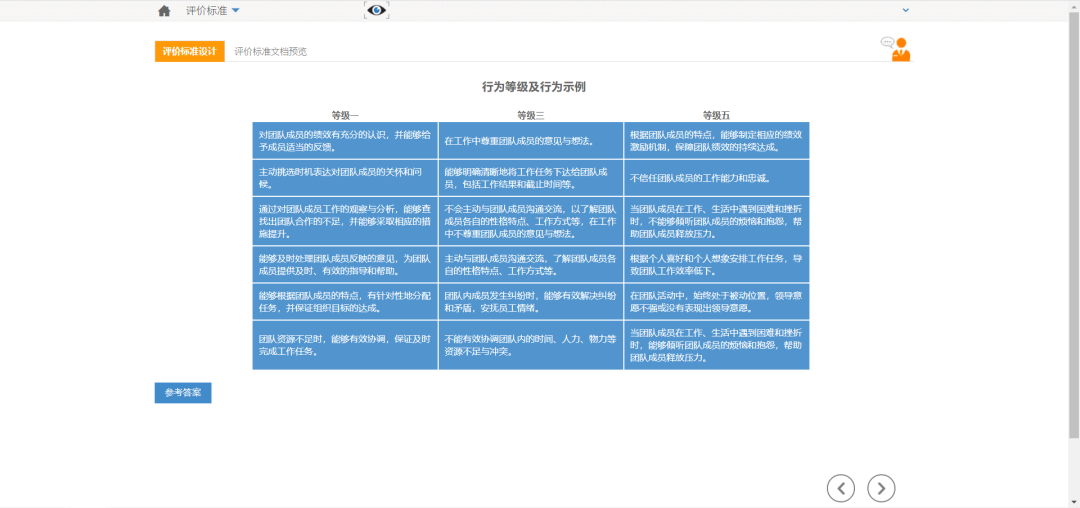
Task: Open the 评价标准文档预览 tab
Action: 270,51
